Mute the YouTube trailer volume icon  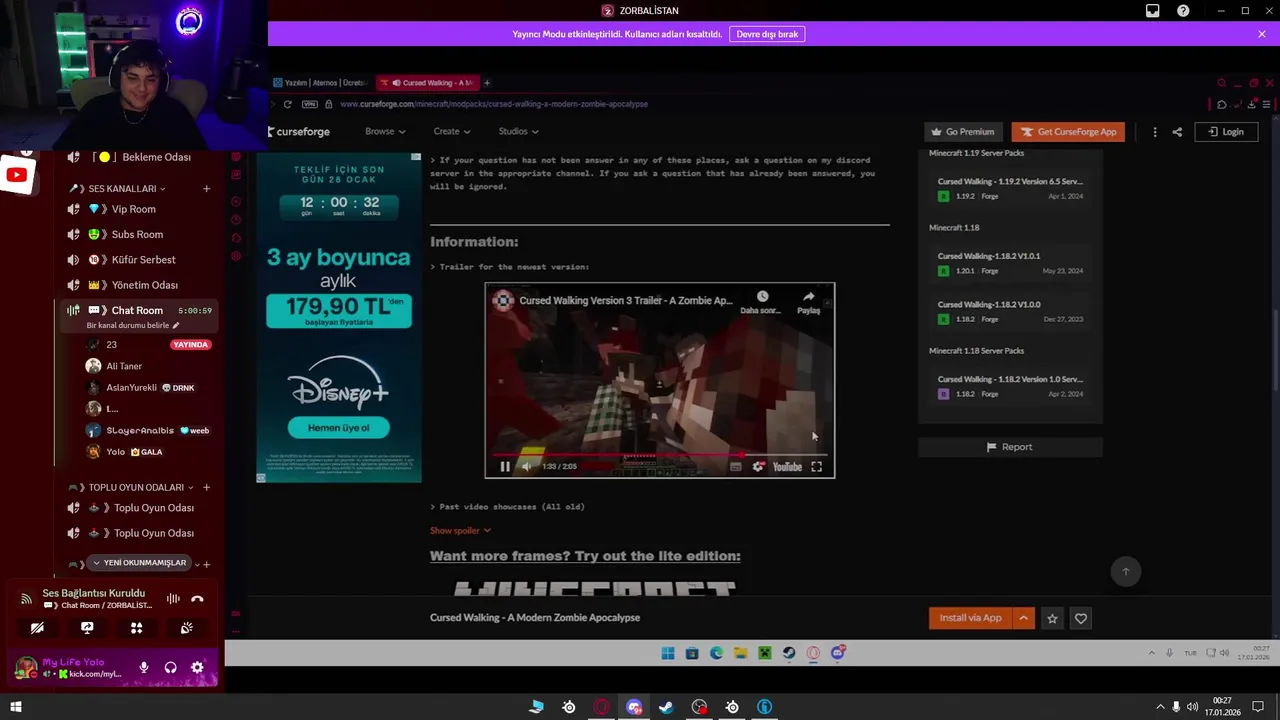click(527, 466)
